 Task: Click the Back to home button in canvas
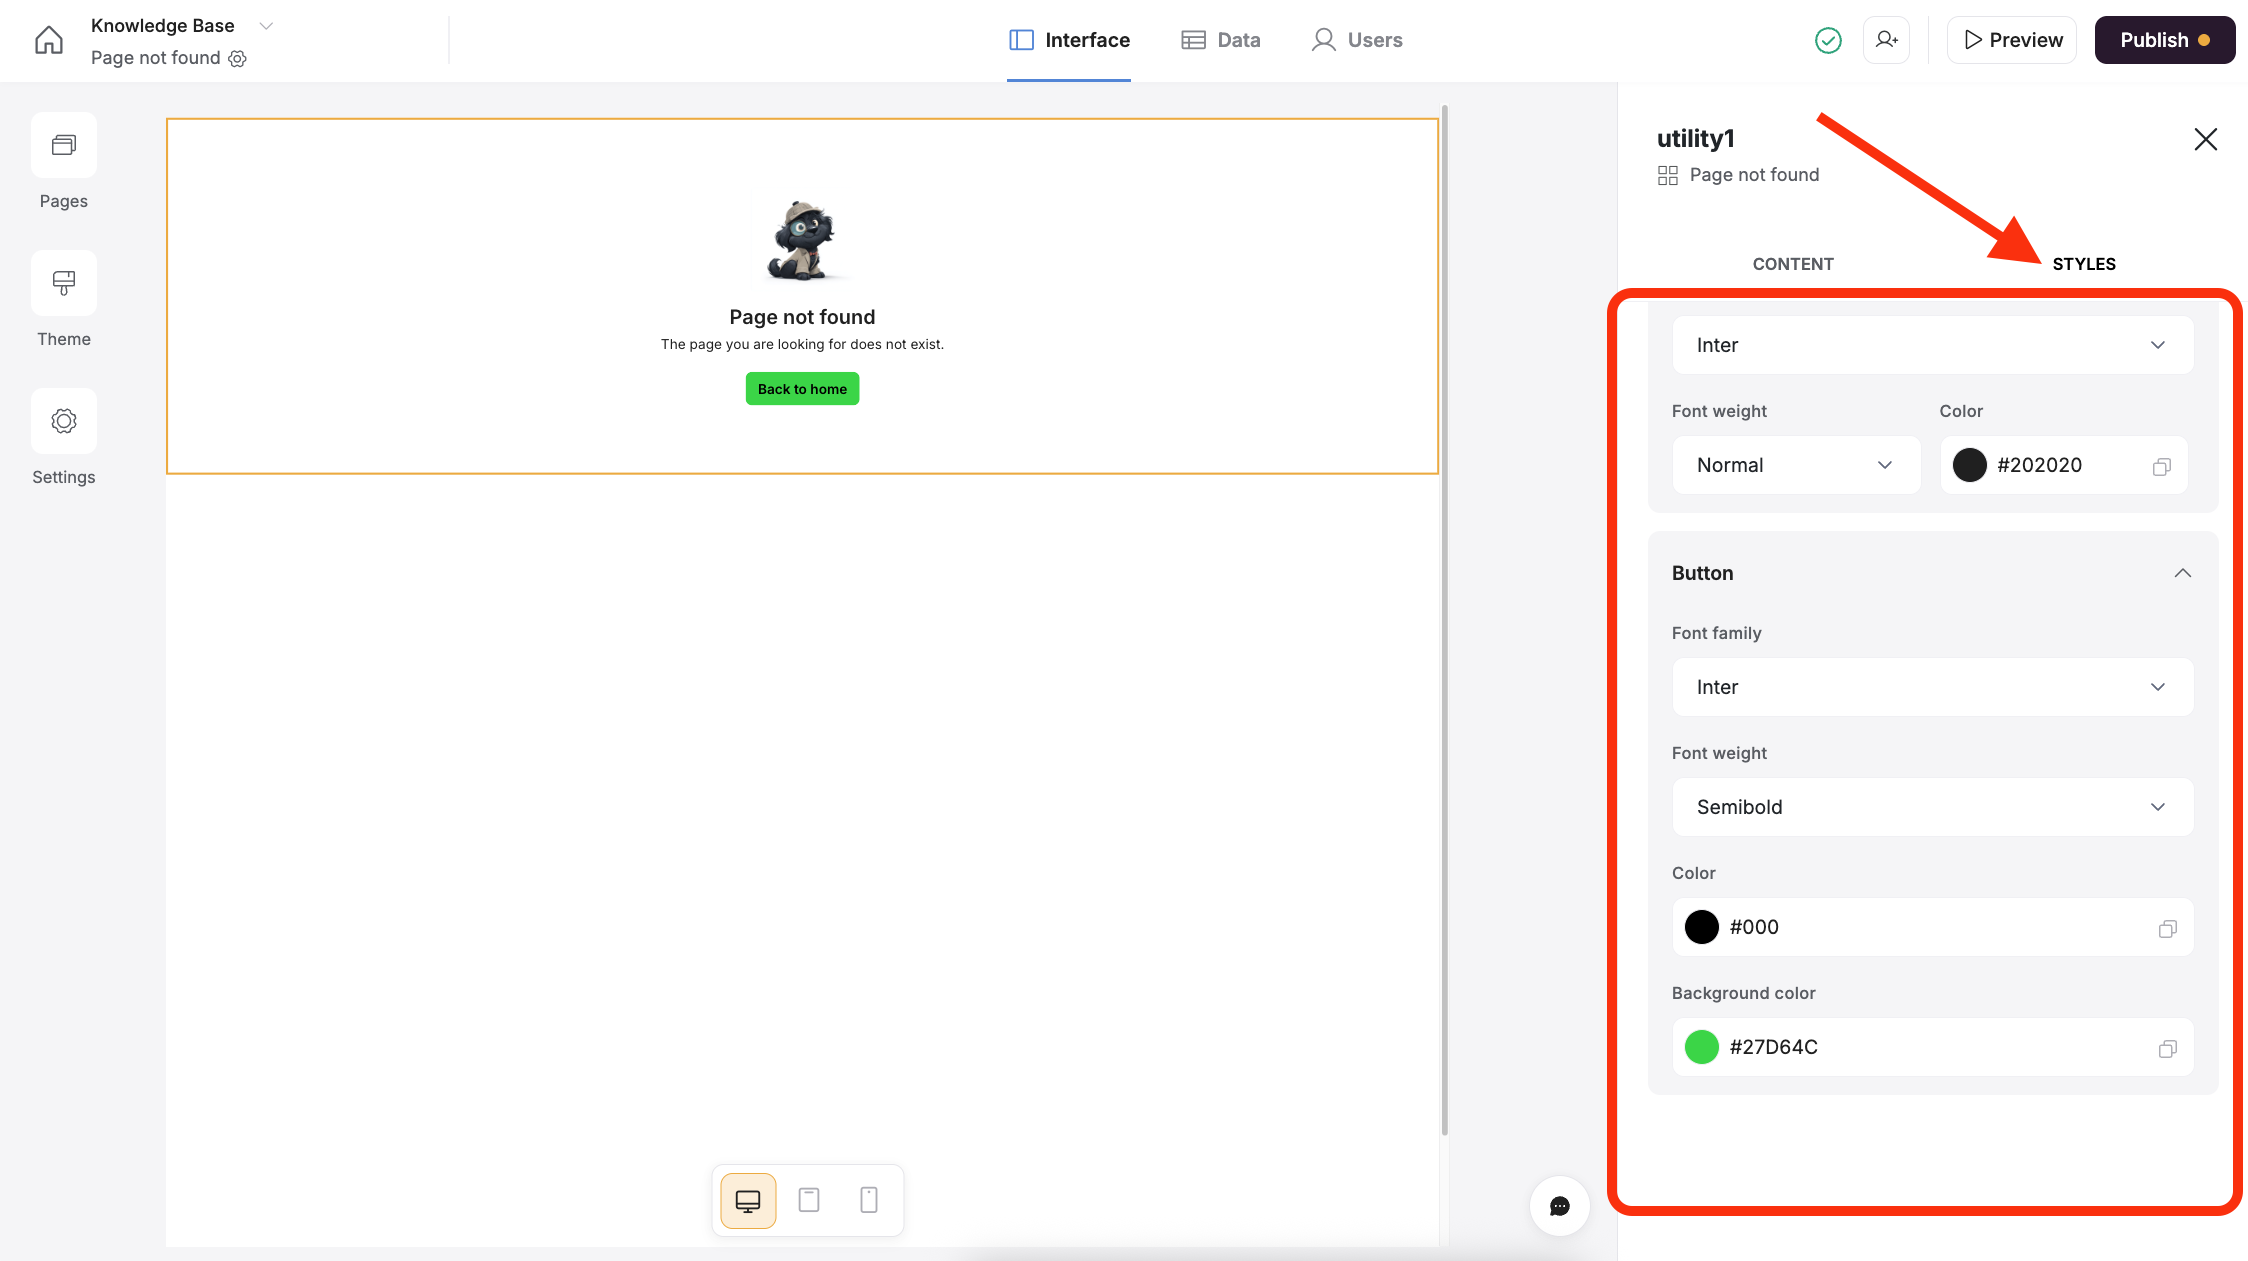802,389
